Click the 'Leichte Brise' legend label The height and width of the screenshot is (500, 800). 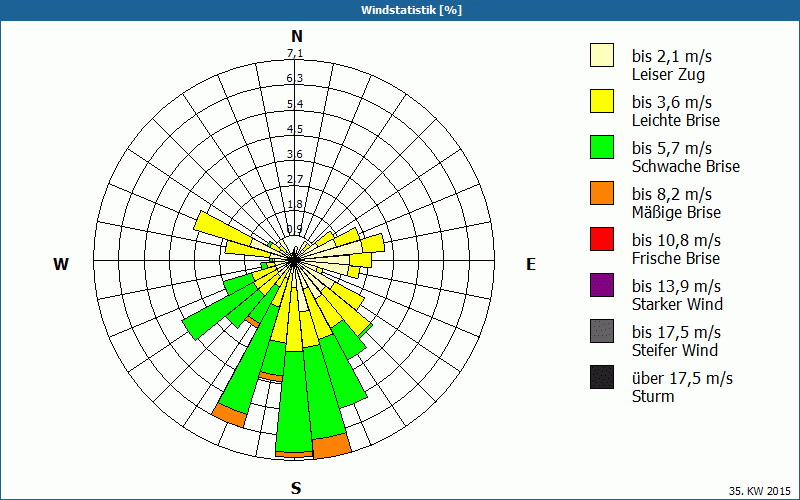coord(676,120)
